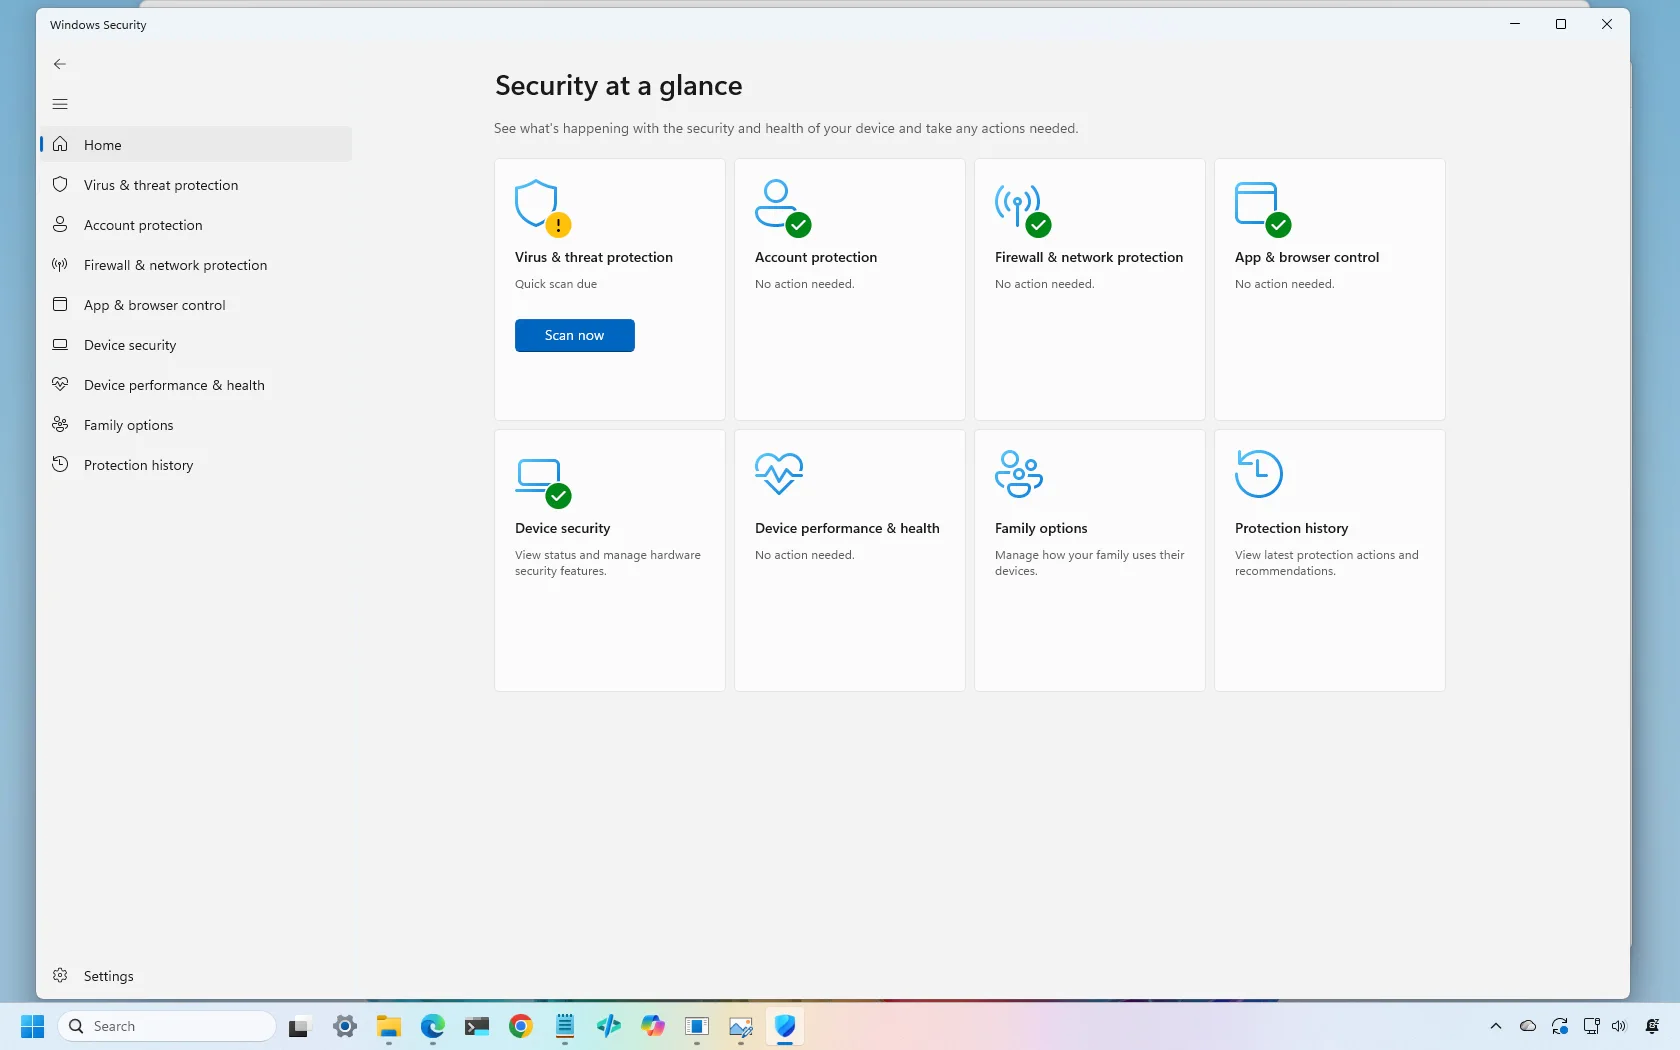Click the Device security laptop card icon

point(542,482)
